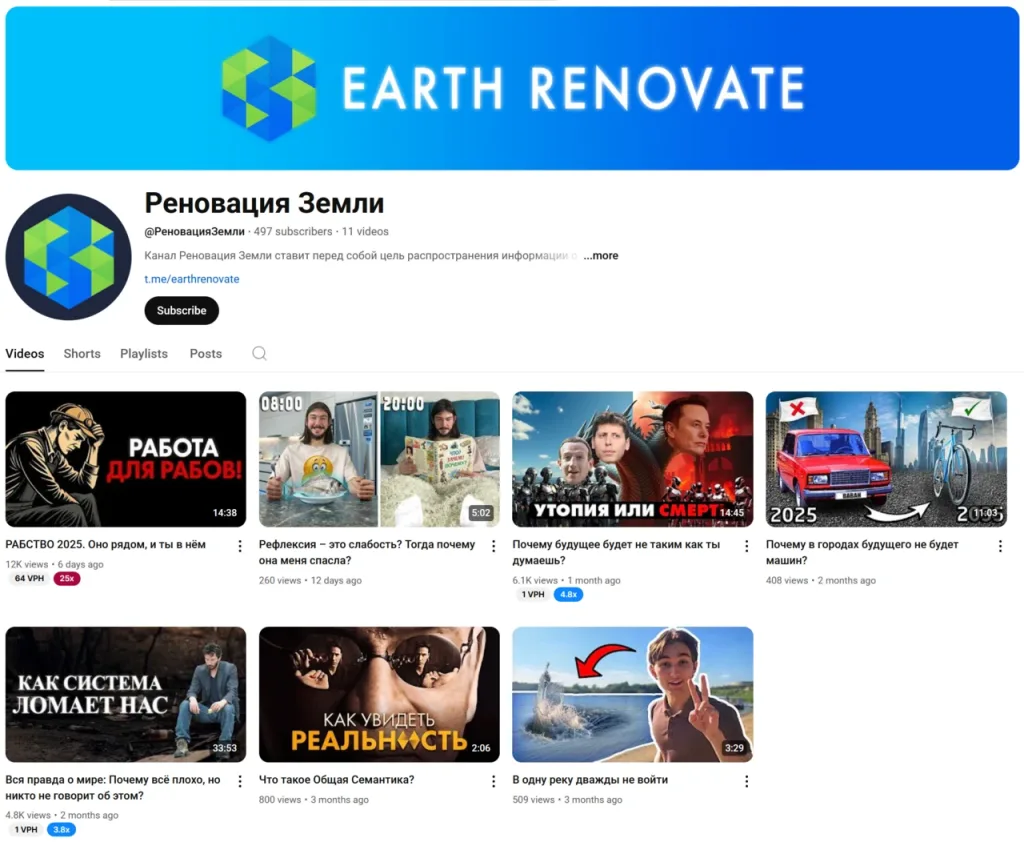Click the 25x multiplier badge
Image resolution: width=1024 pixels, height=842 pixels.
point(67,578)
